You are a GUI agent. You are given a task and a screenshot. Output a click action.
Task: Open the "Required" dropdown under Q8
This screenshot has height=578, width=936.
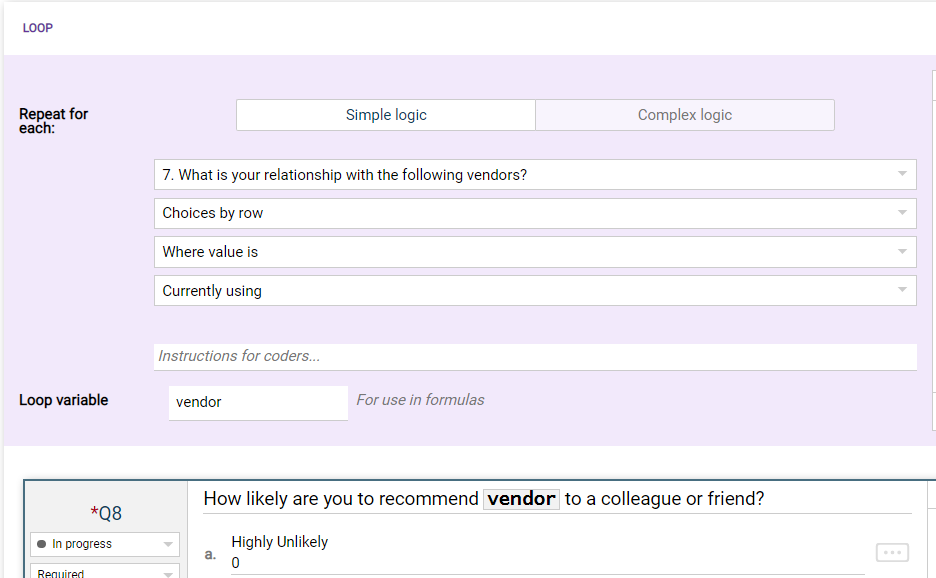coord(105,573)
